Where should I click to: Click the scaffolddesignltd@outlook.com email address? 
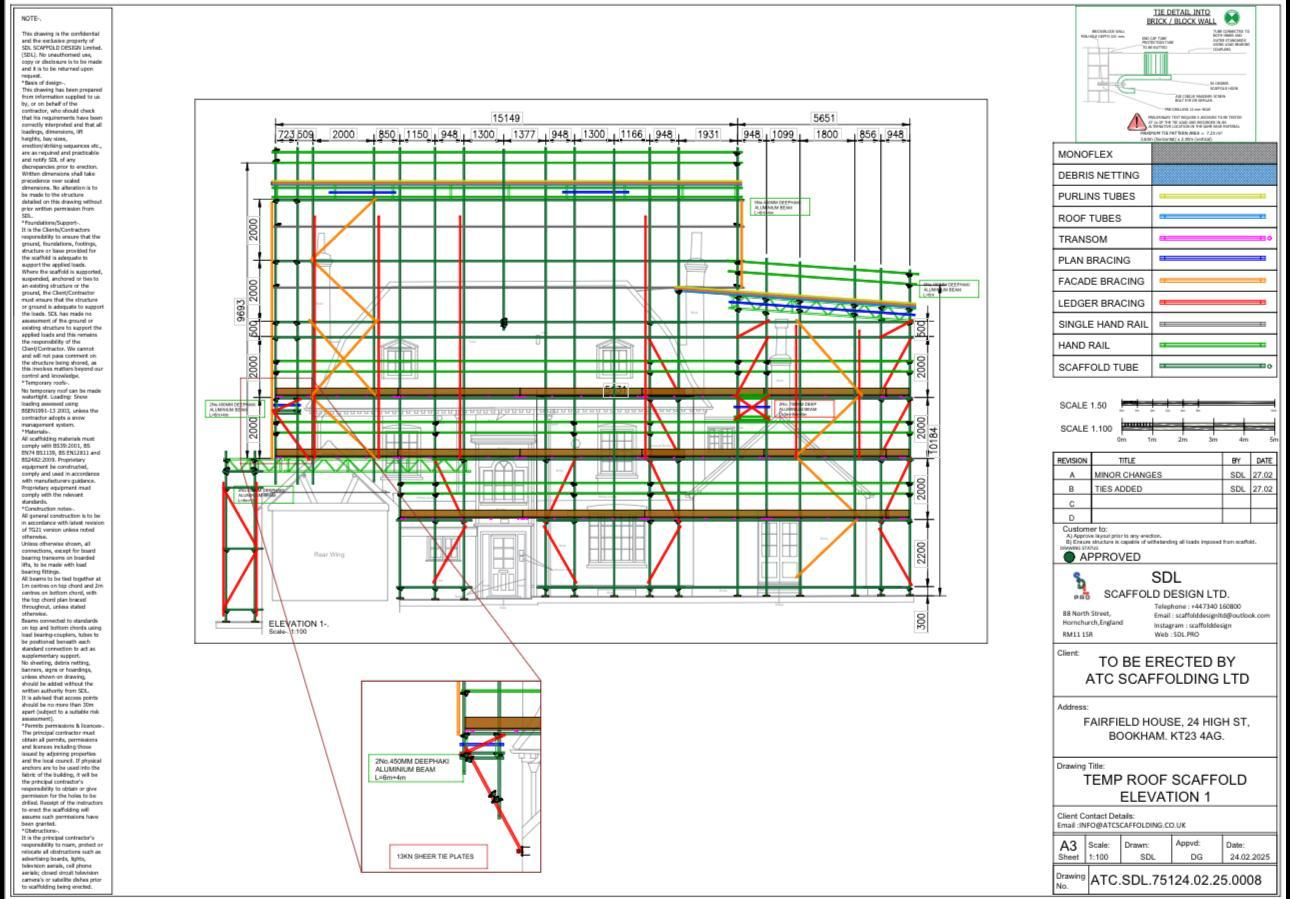[1222, 615]
